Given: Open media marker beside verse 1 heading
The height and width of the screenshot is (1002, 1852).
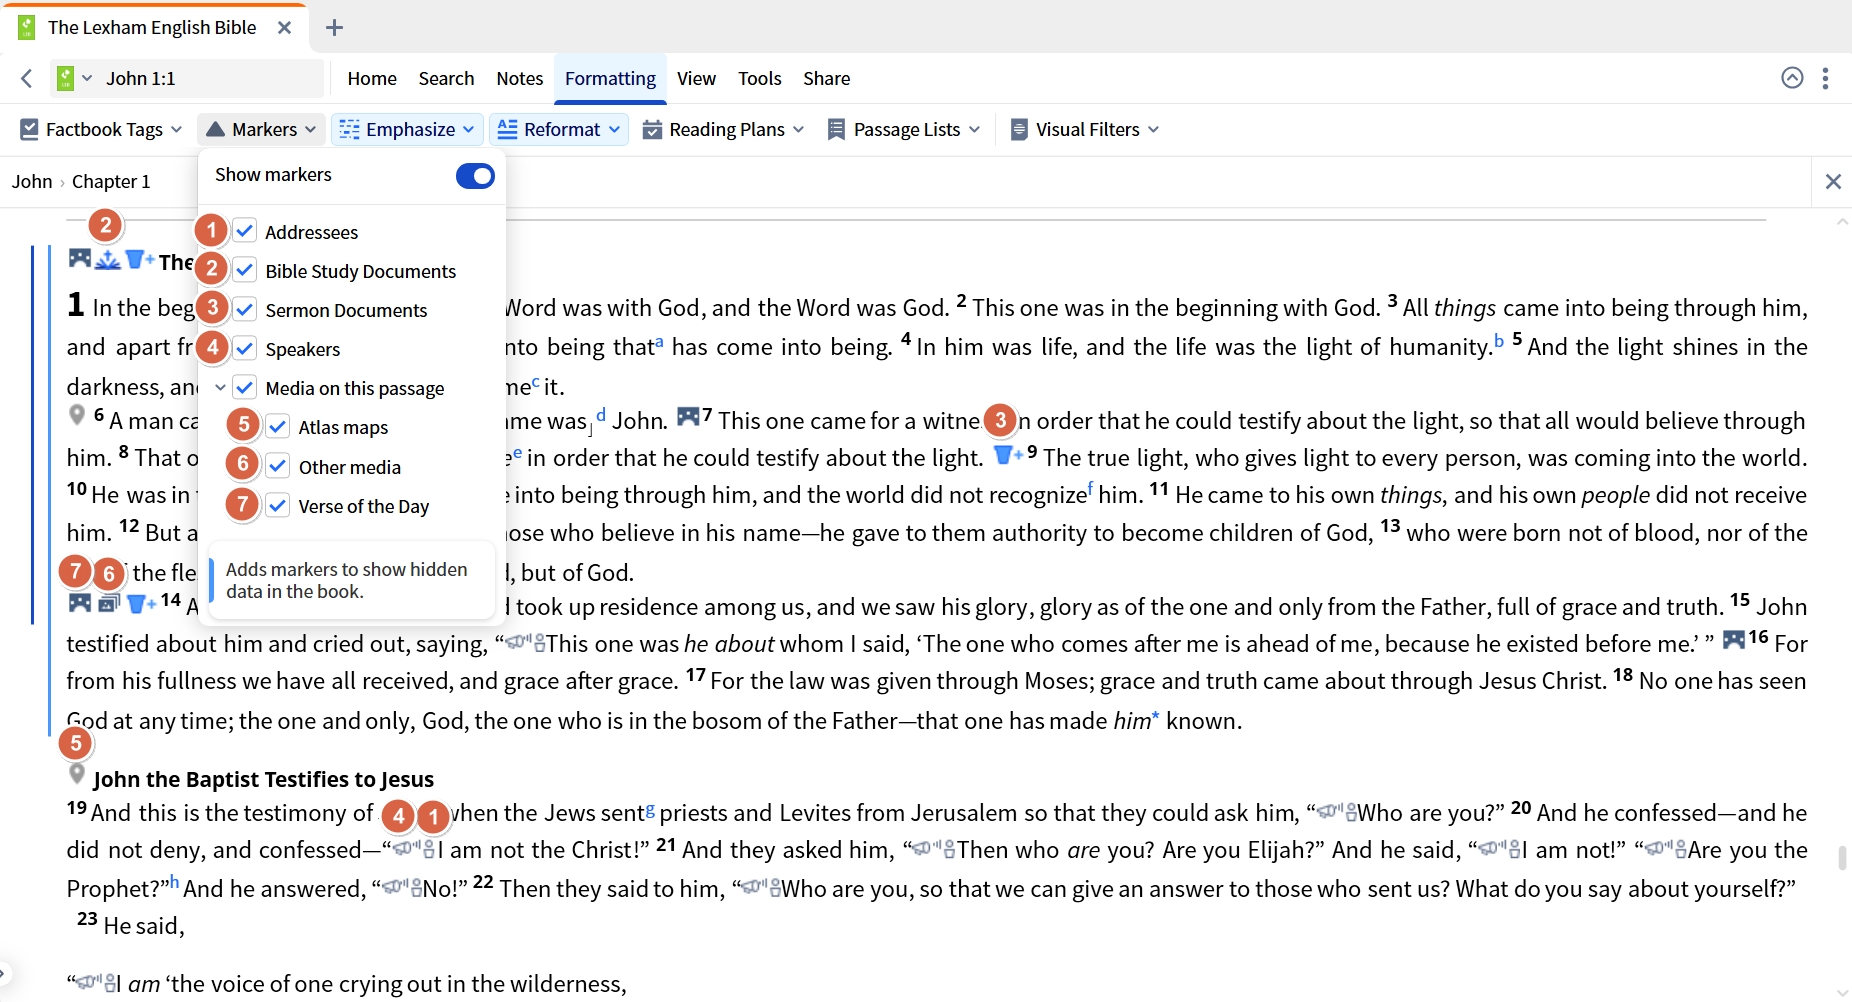Looking at the screenshot, I should click(x=79, y=259).
